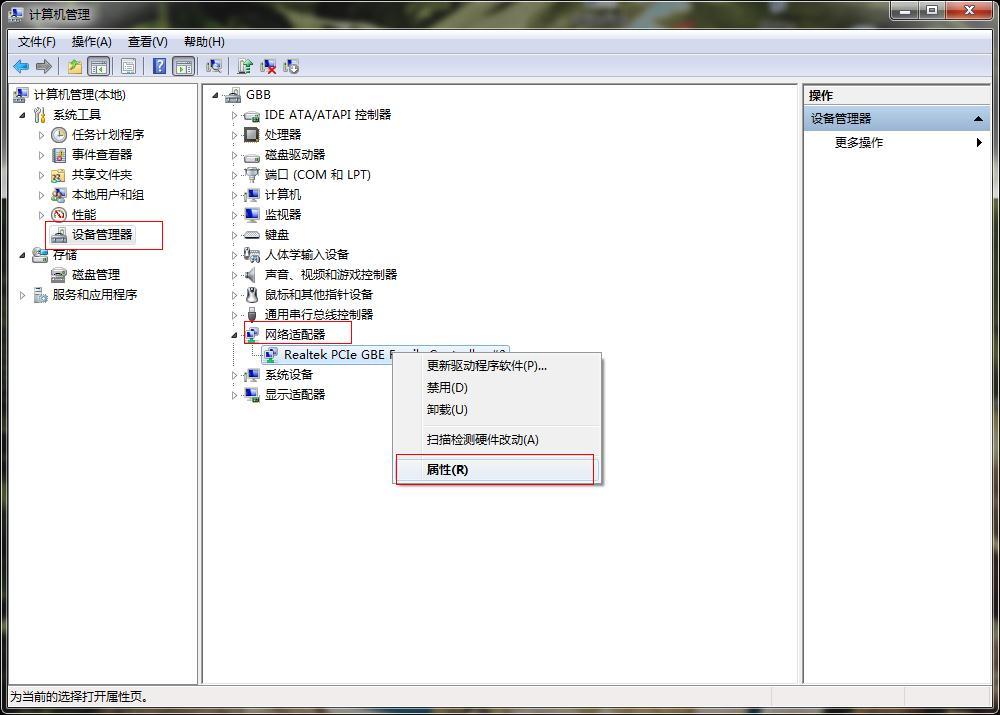Expand the 处理器 device category
This screenshot has height=715, width=1000.
(x=234, y=135)
